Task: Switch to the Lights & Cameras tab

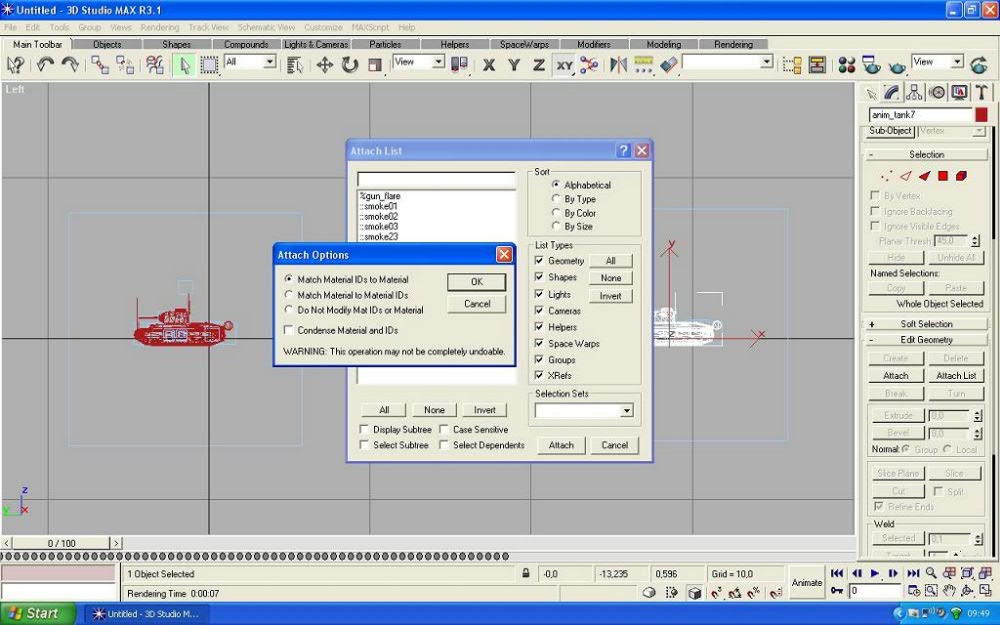Action: click(316, 44)
